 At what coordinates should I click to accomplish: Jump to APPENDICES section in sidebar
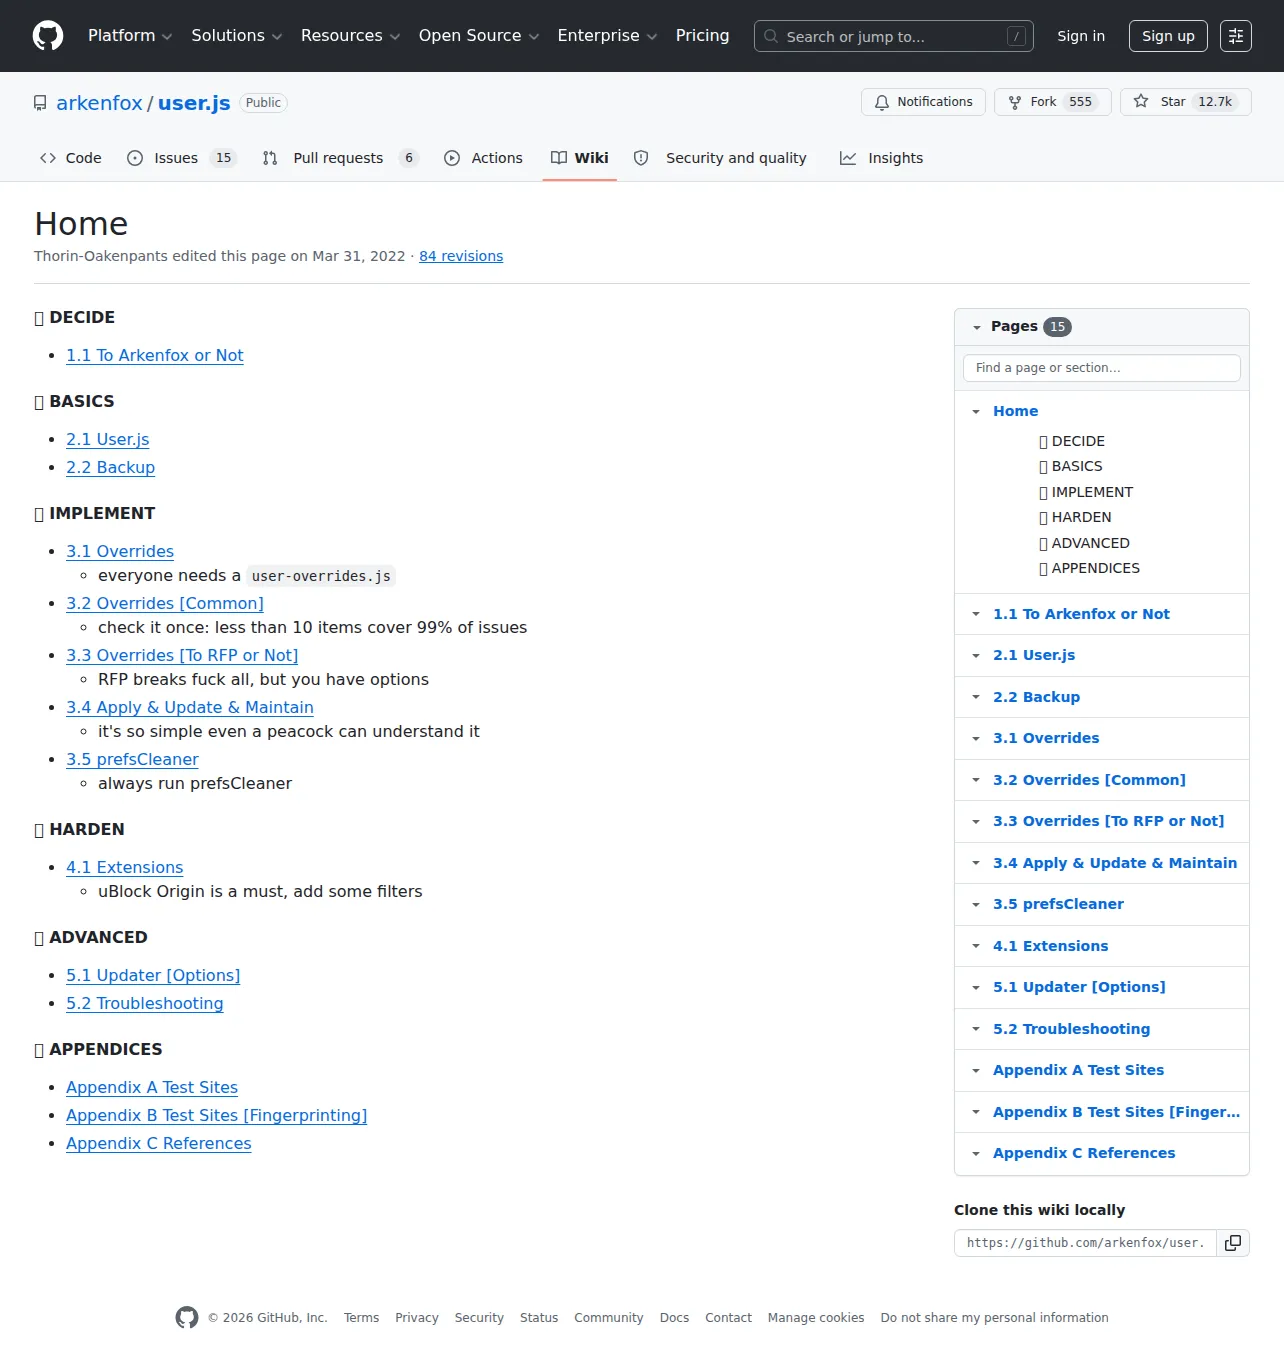(1089, 568)
